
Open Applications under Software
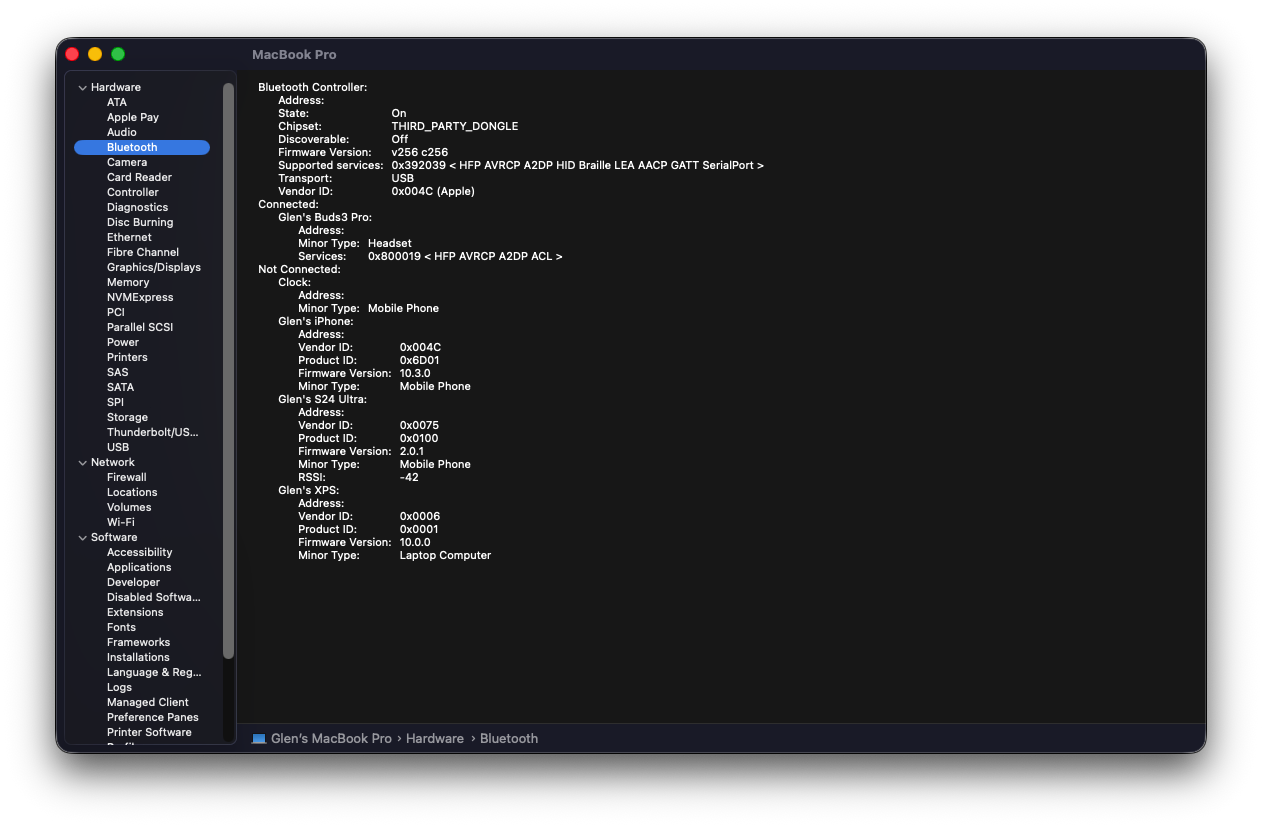(x=139, y=567)
